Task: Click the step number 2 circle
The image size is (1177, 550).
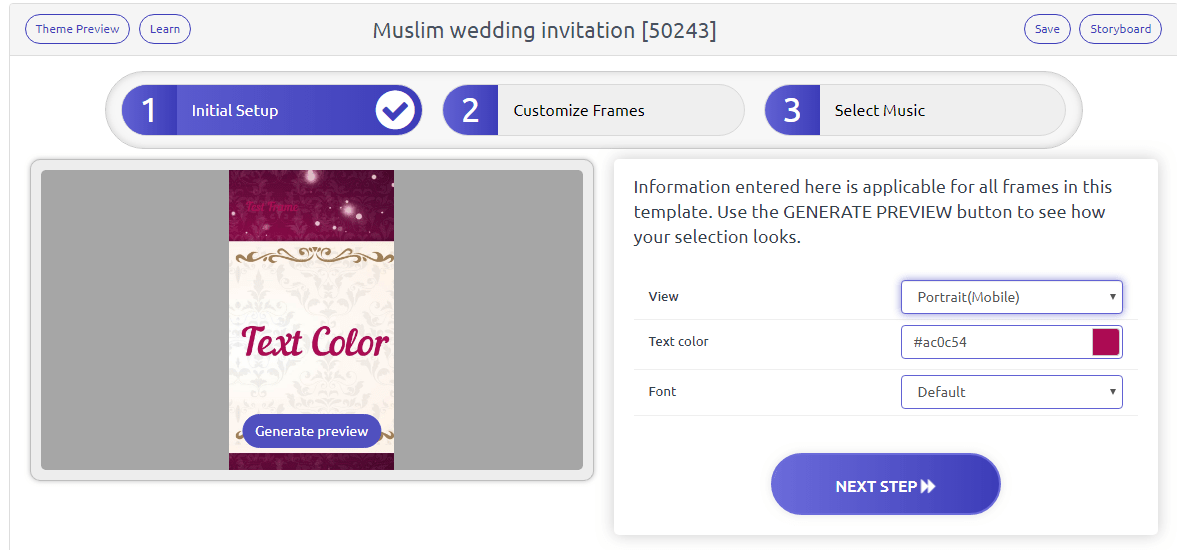Action: [x=471, y=110]
